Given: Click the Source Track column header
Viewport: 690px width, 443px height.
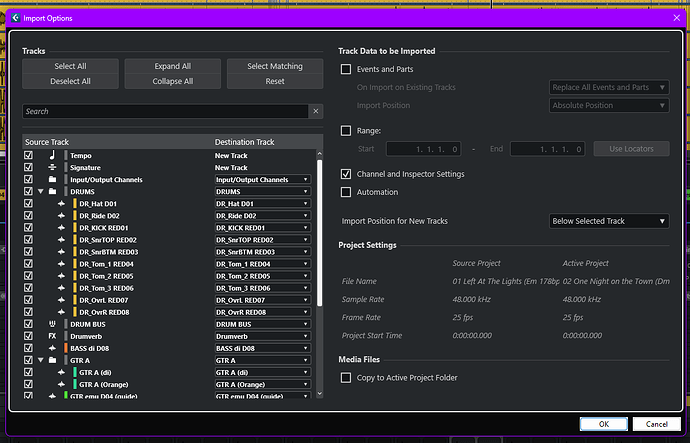Looking at the screenshot, I should (47, 142).
